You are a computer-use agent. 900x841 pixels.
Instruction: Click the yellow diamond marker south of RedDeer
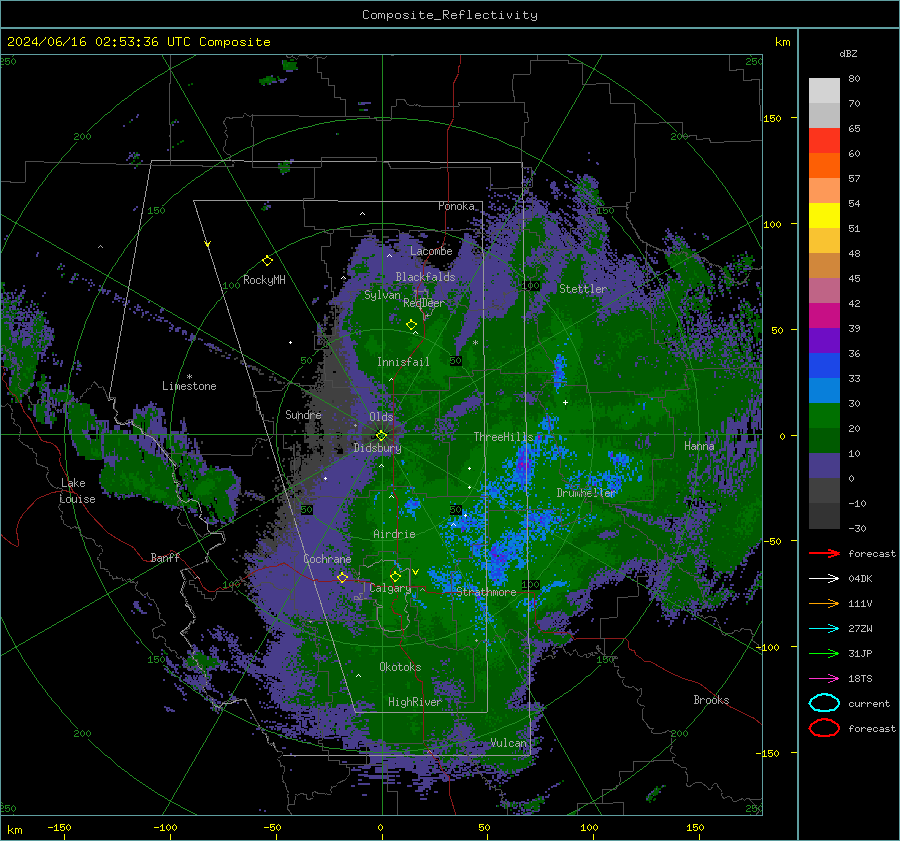[412, 325]
